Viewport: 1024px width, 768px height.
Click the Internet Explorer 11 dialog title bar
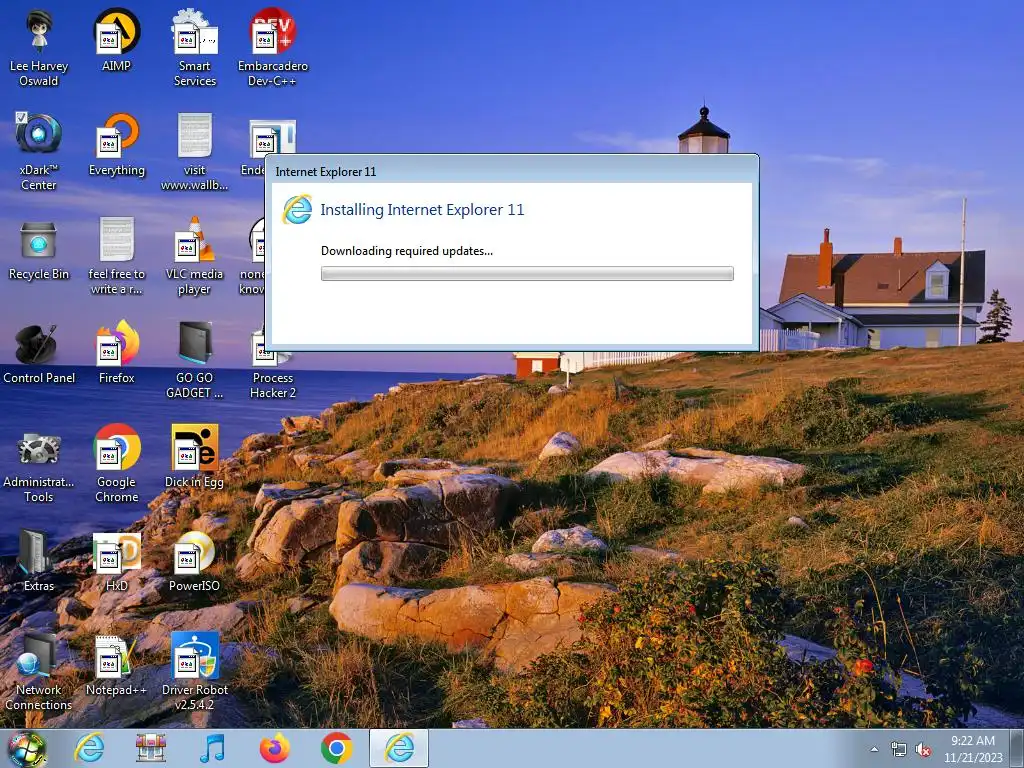(511, 171)
